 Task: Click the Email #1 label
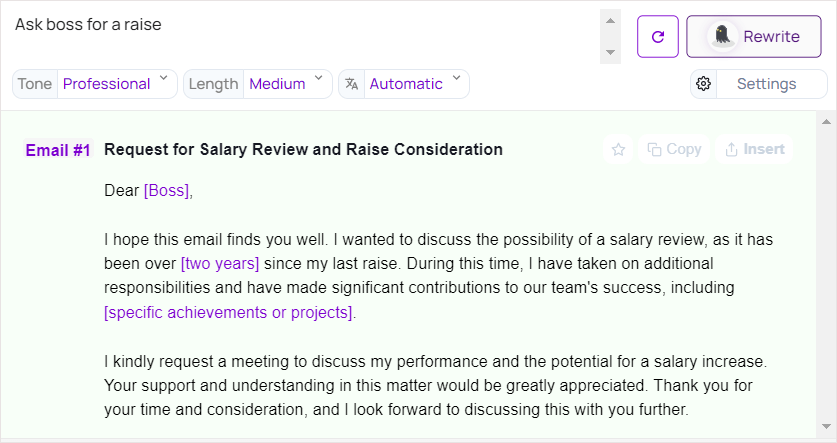[x=58, y=151]
